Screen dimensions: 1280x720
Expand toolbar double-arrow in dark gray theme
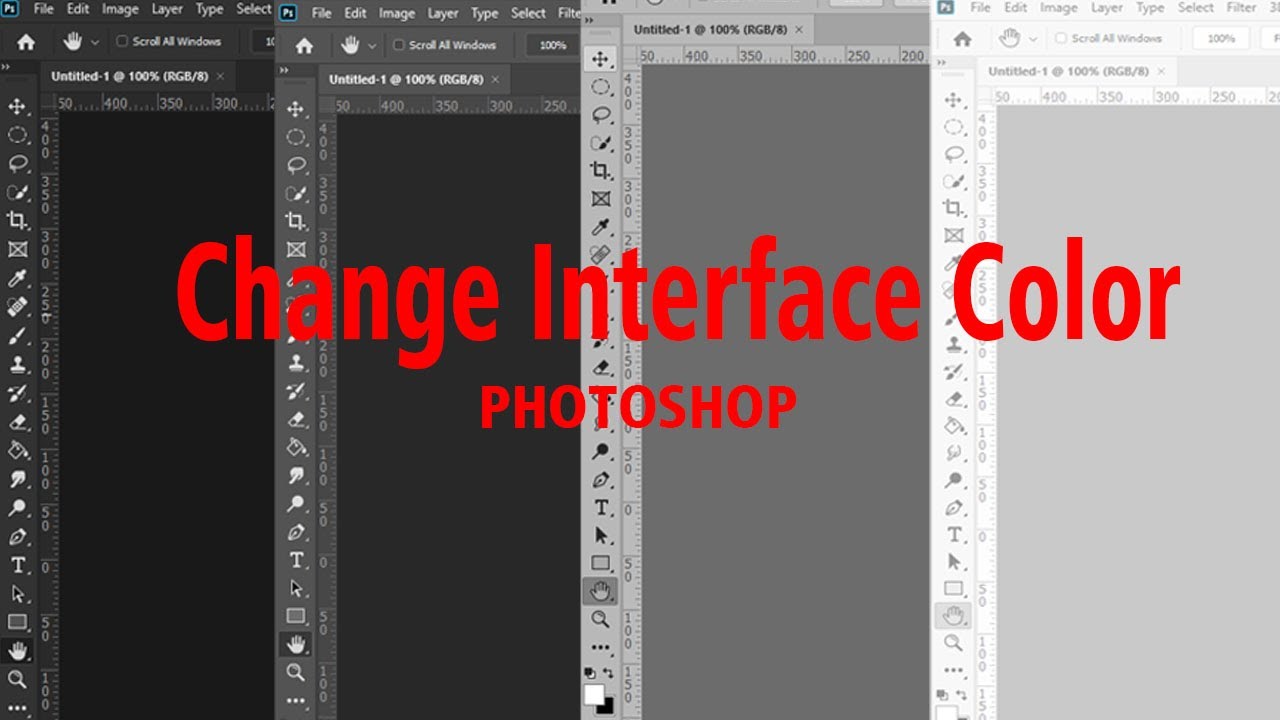pos(283,71)
